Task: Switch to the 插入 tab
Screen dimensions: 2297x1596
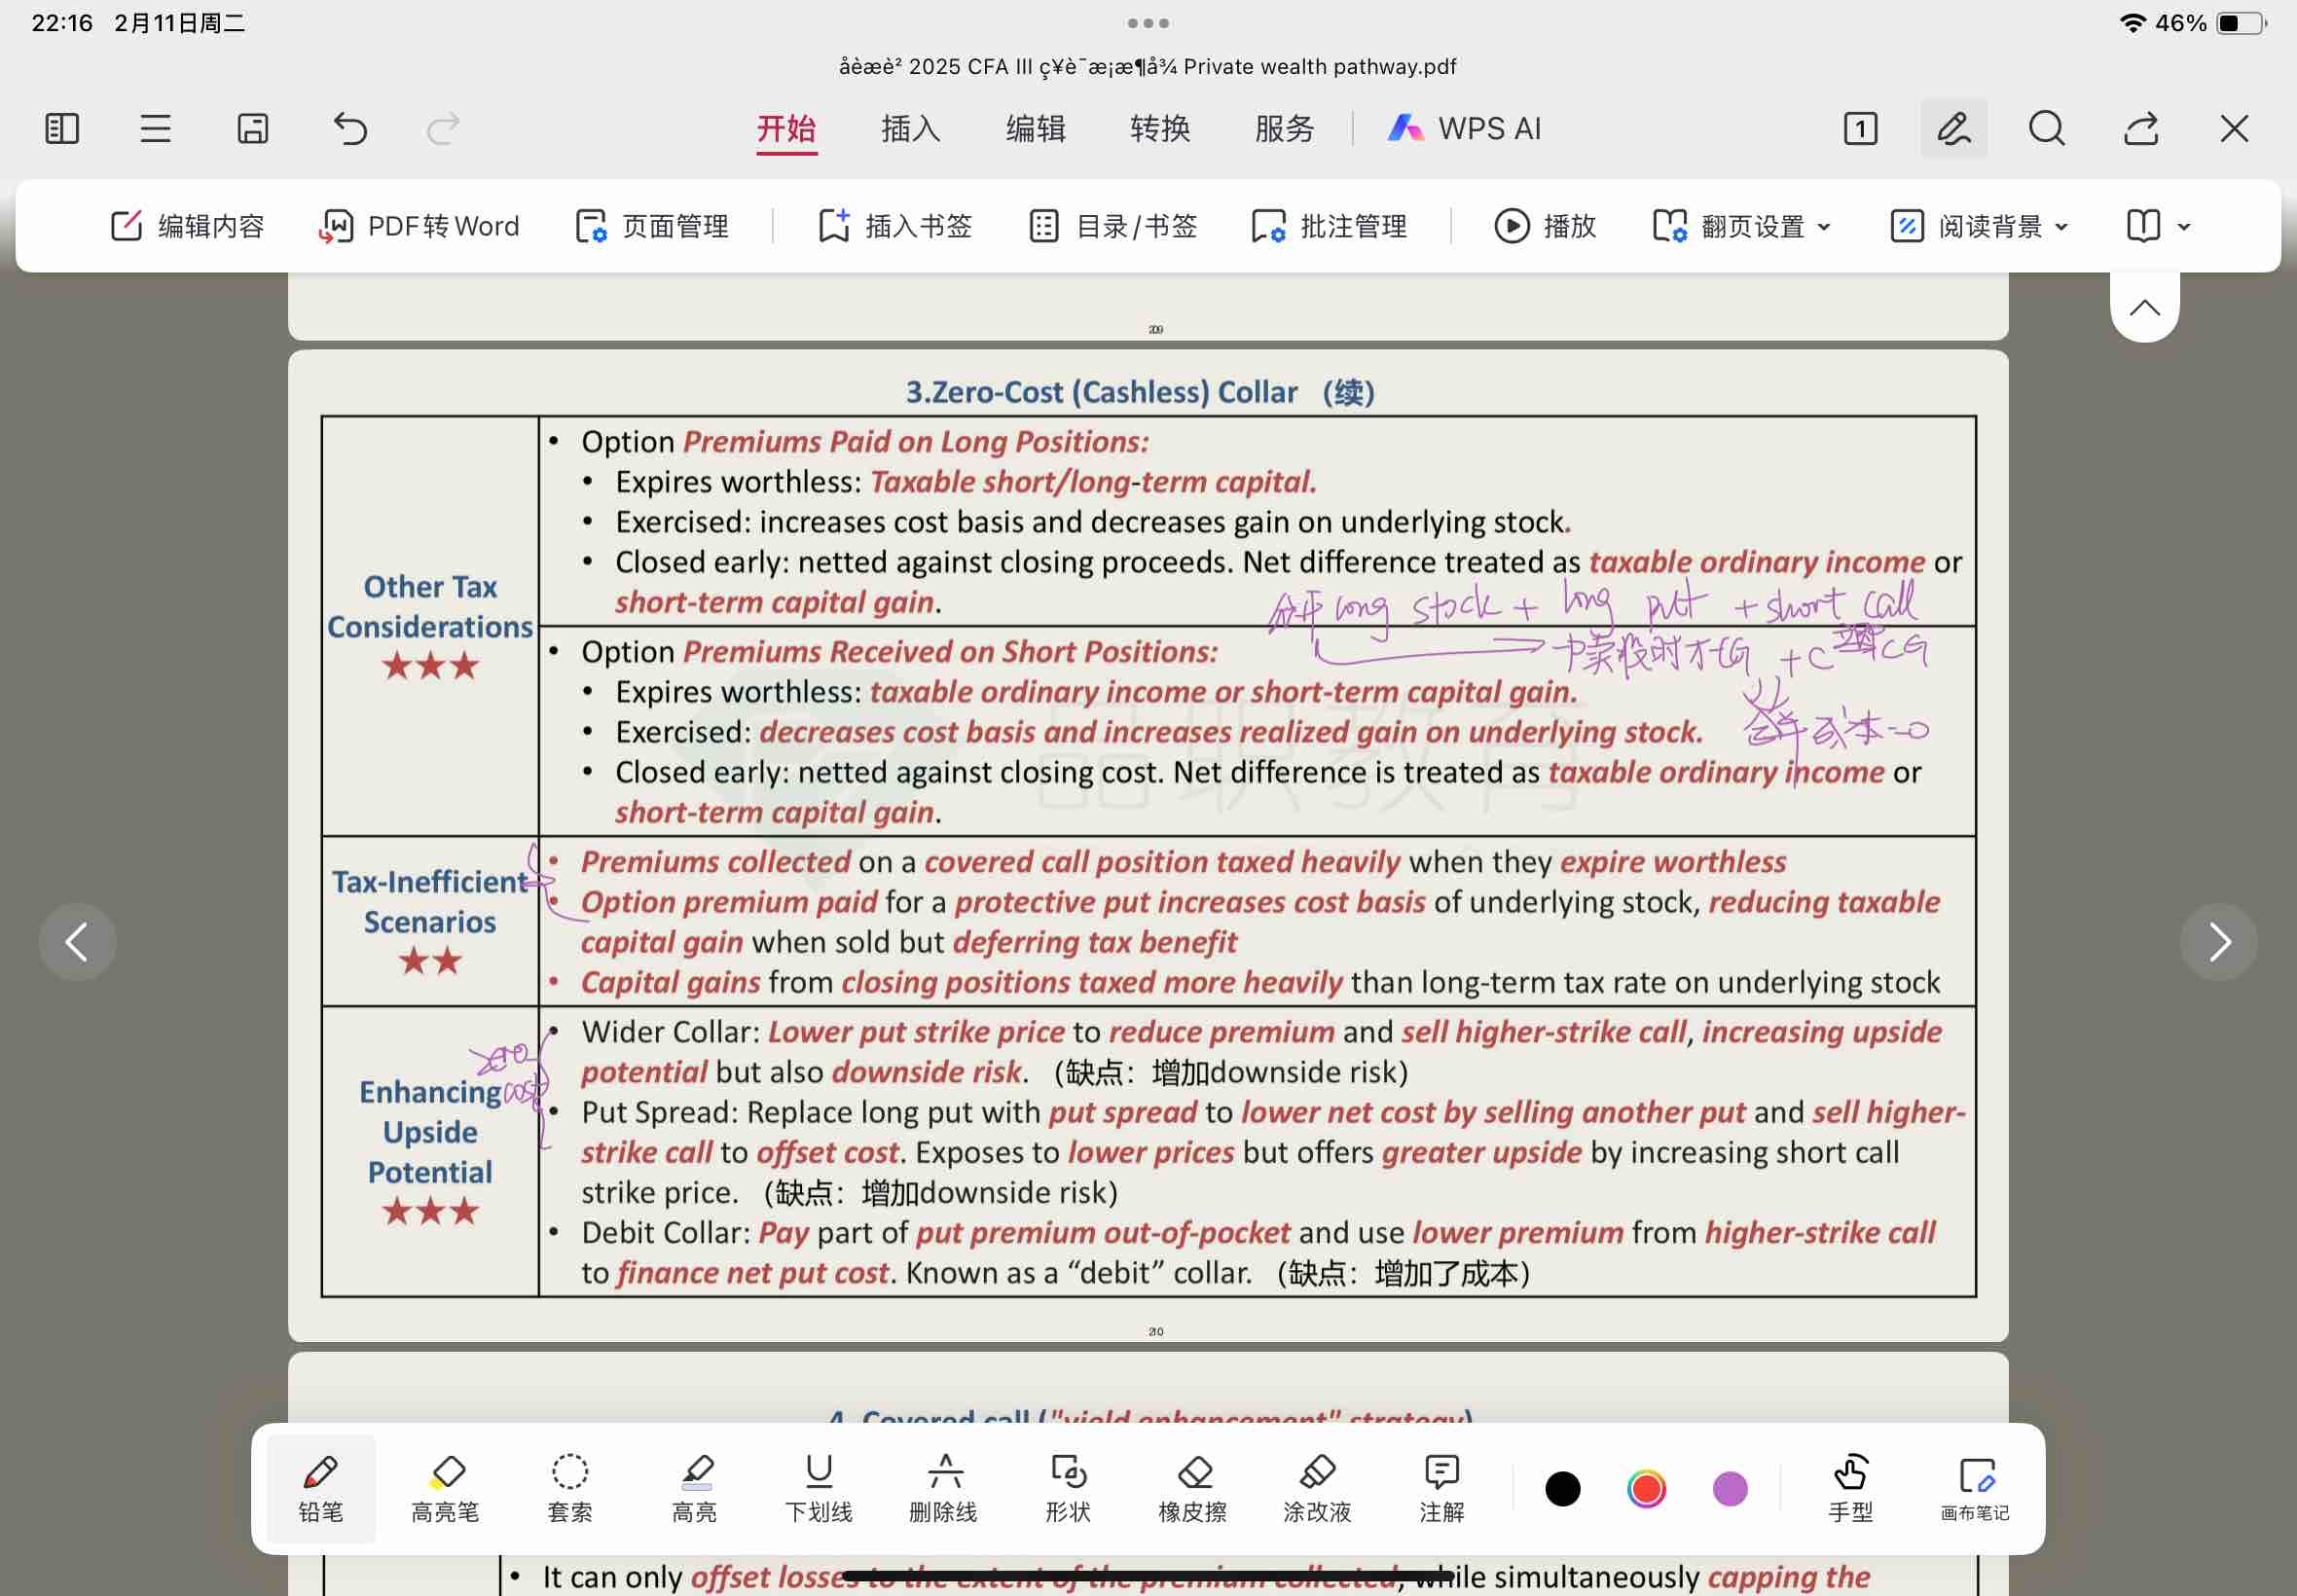Action: [x=910, y=129]
